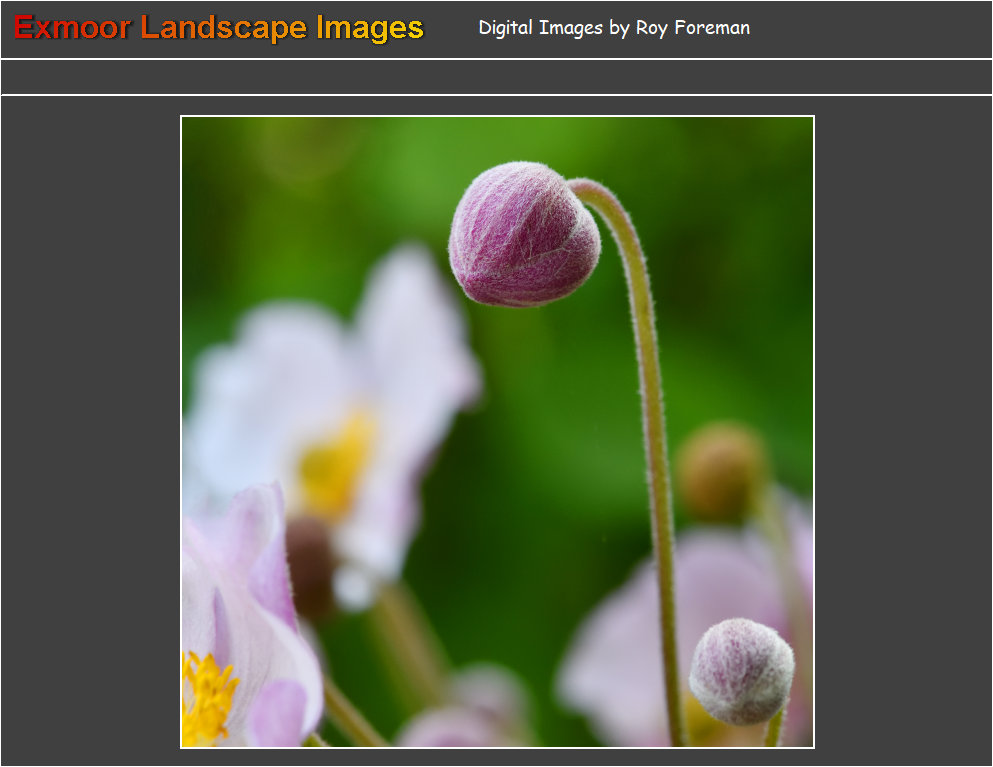This screenshot has height=767, width=993.
Task: Click the word Images in the orange heading
Action: [370, 28]
